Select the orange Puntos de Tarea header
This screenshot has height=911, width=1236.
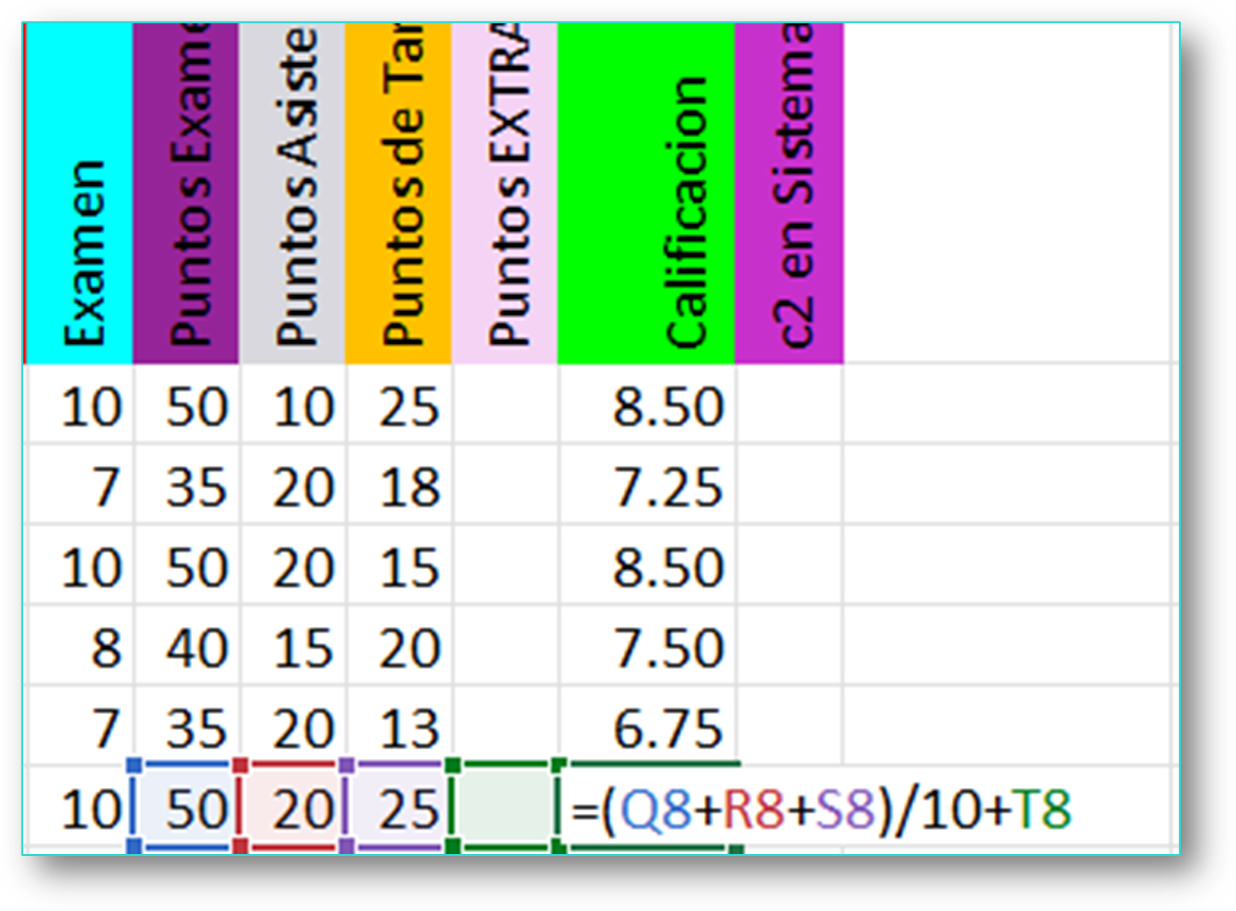(x=399, y=195)
